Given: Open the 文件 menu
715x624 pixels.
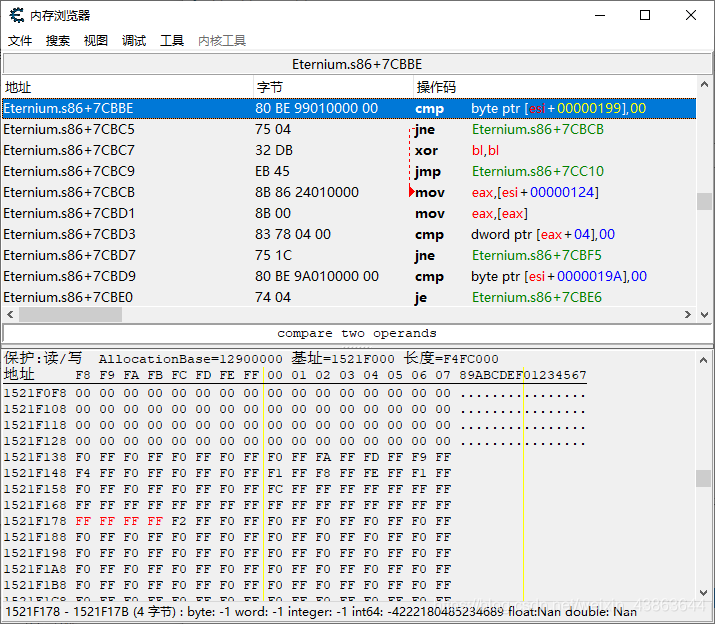Looking at the screenshot, I should tap(20, 41).
